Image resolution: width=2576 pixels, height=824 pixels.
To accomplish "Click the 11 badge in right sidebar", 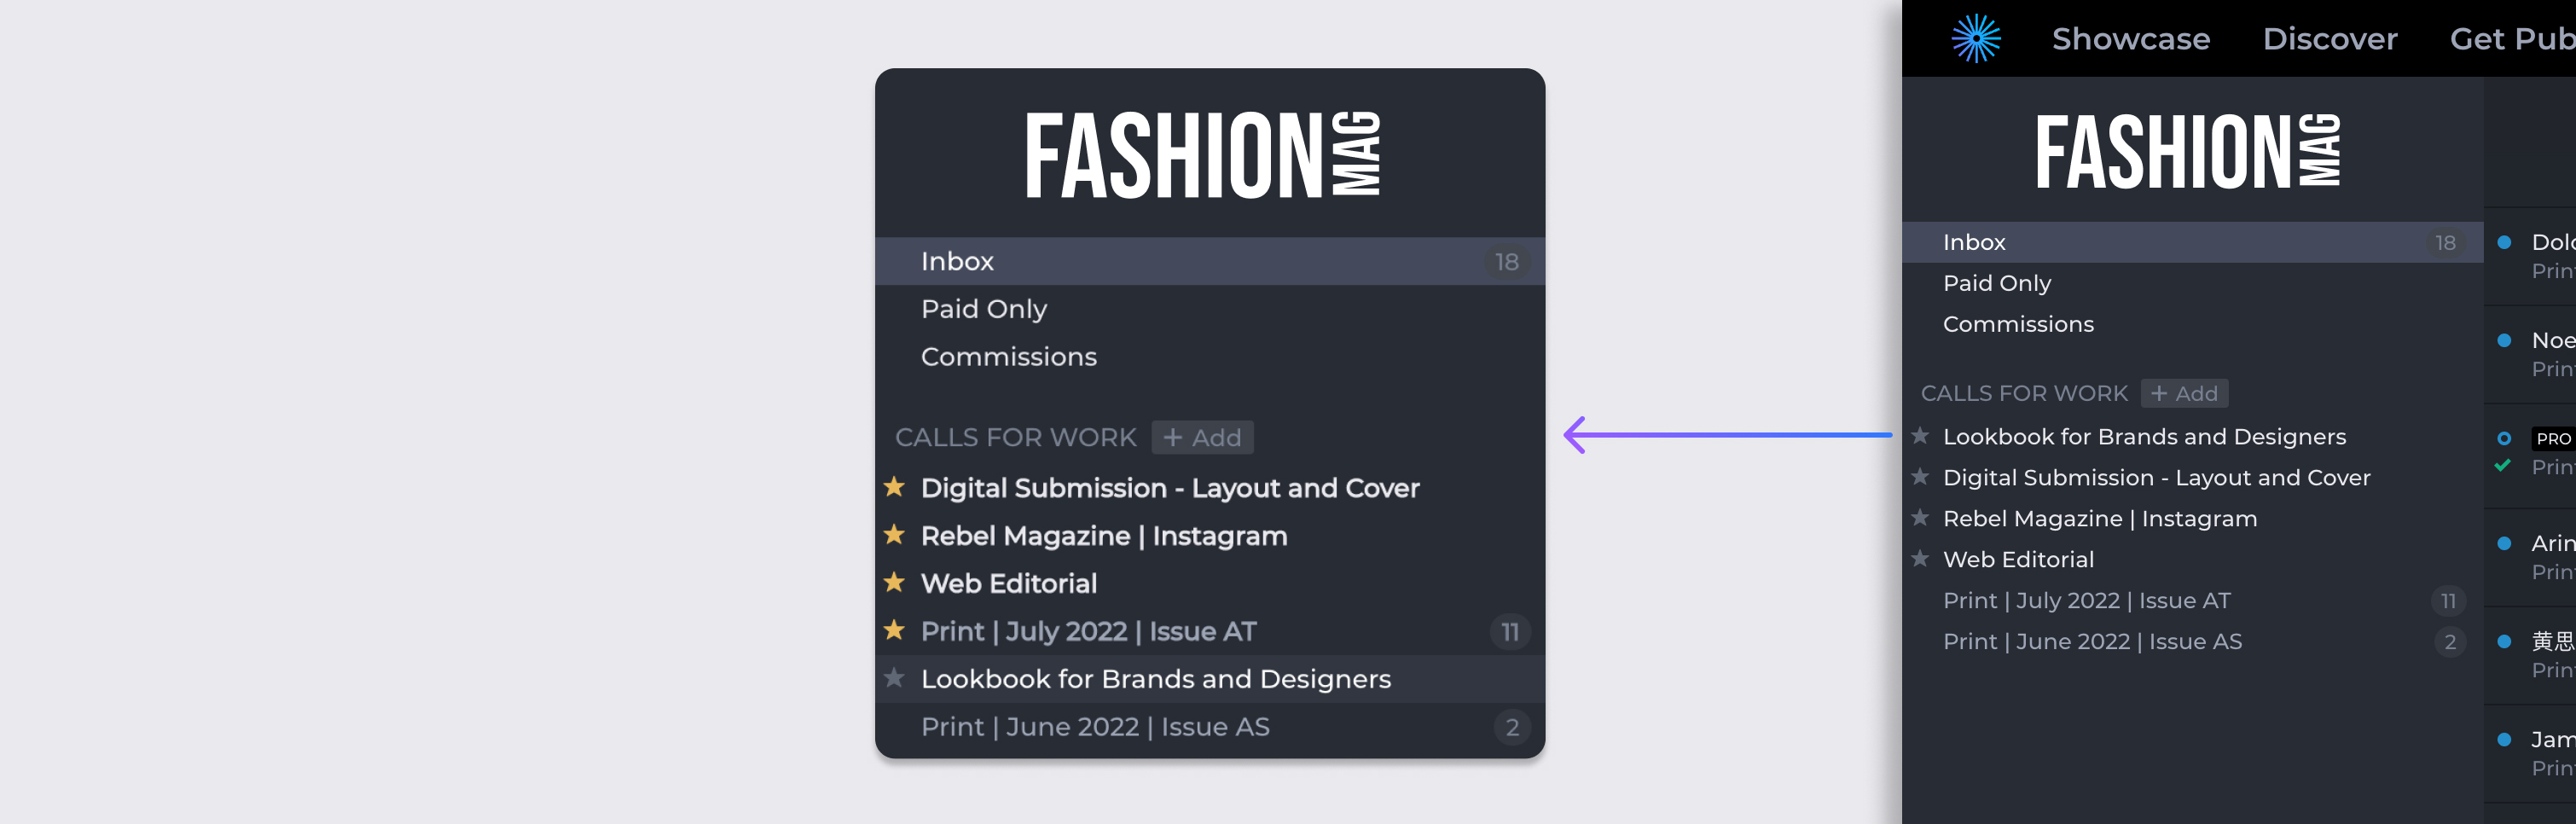I will click(2448, 601).
